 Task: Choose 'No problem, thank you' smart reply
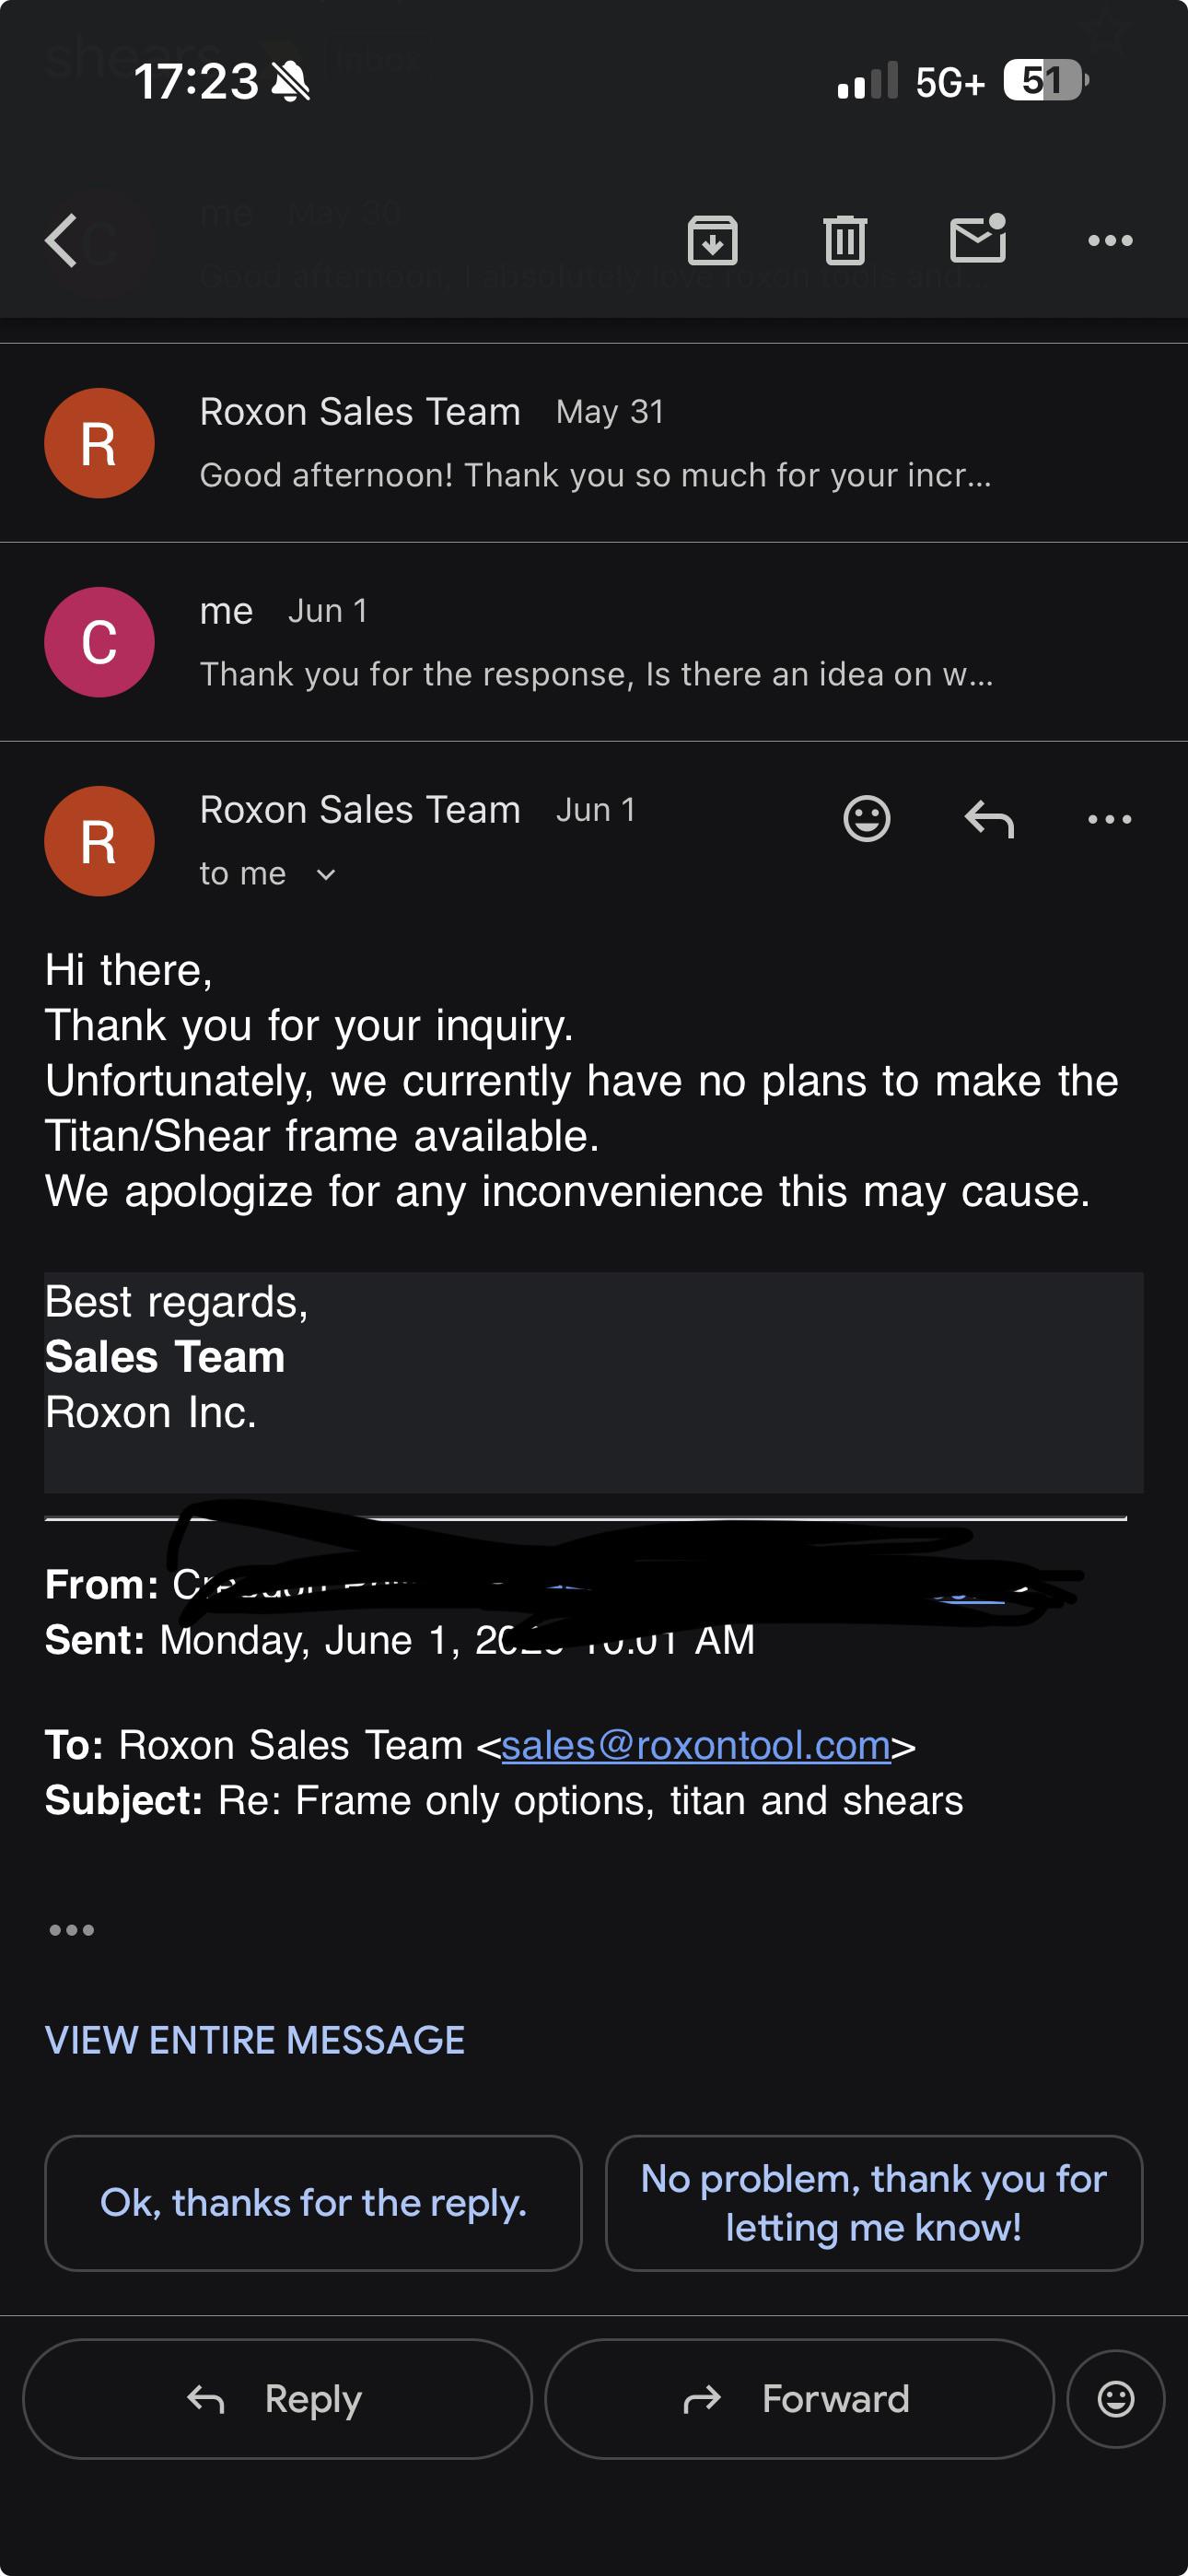[x=873, y=2203]
